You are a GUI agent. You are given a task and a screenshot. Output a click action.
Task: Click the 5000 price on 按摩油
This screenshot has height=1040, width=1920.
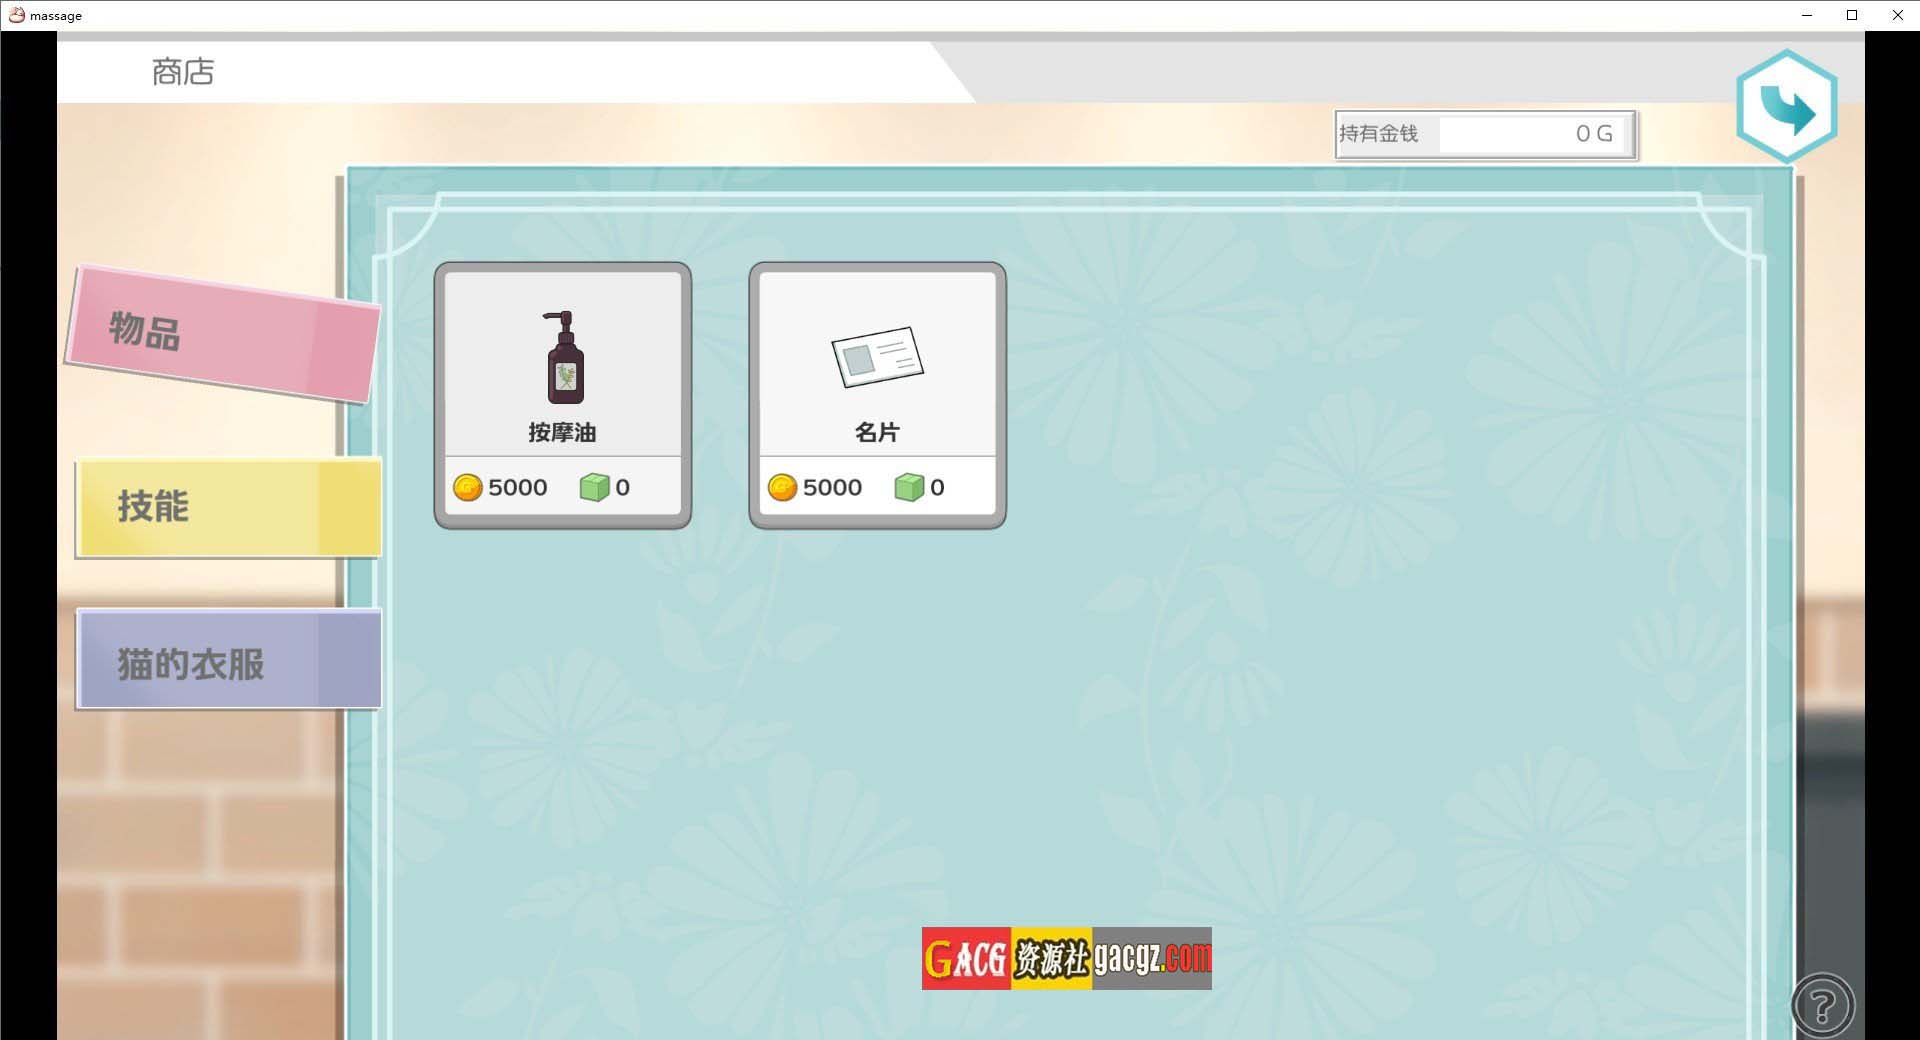pyautogui.click(x=517, y=488)
